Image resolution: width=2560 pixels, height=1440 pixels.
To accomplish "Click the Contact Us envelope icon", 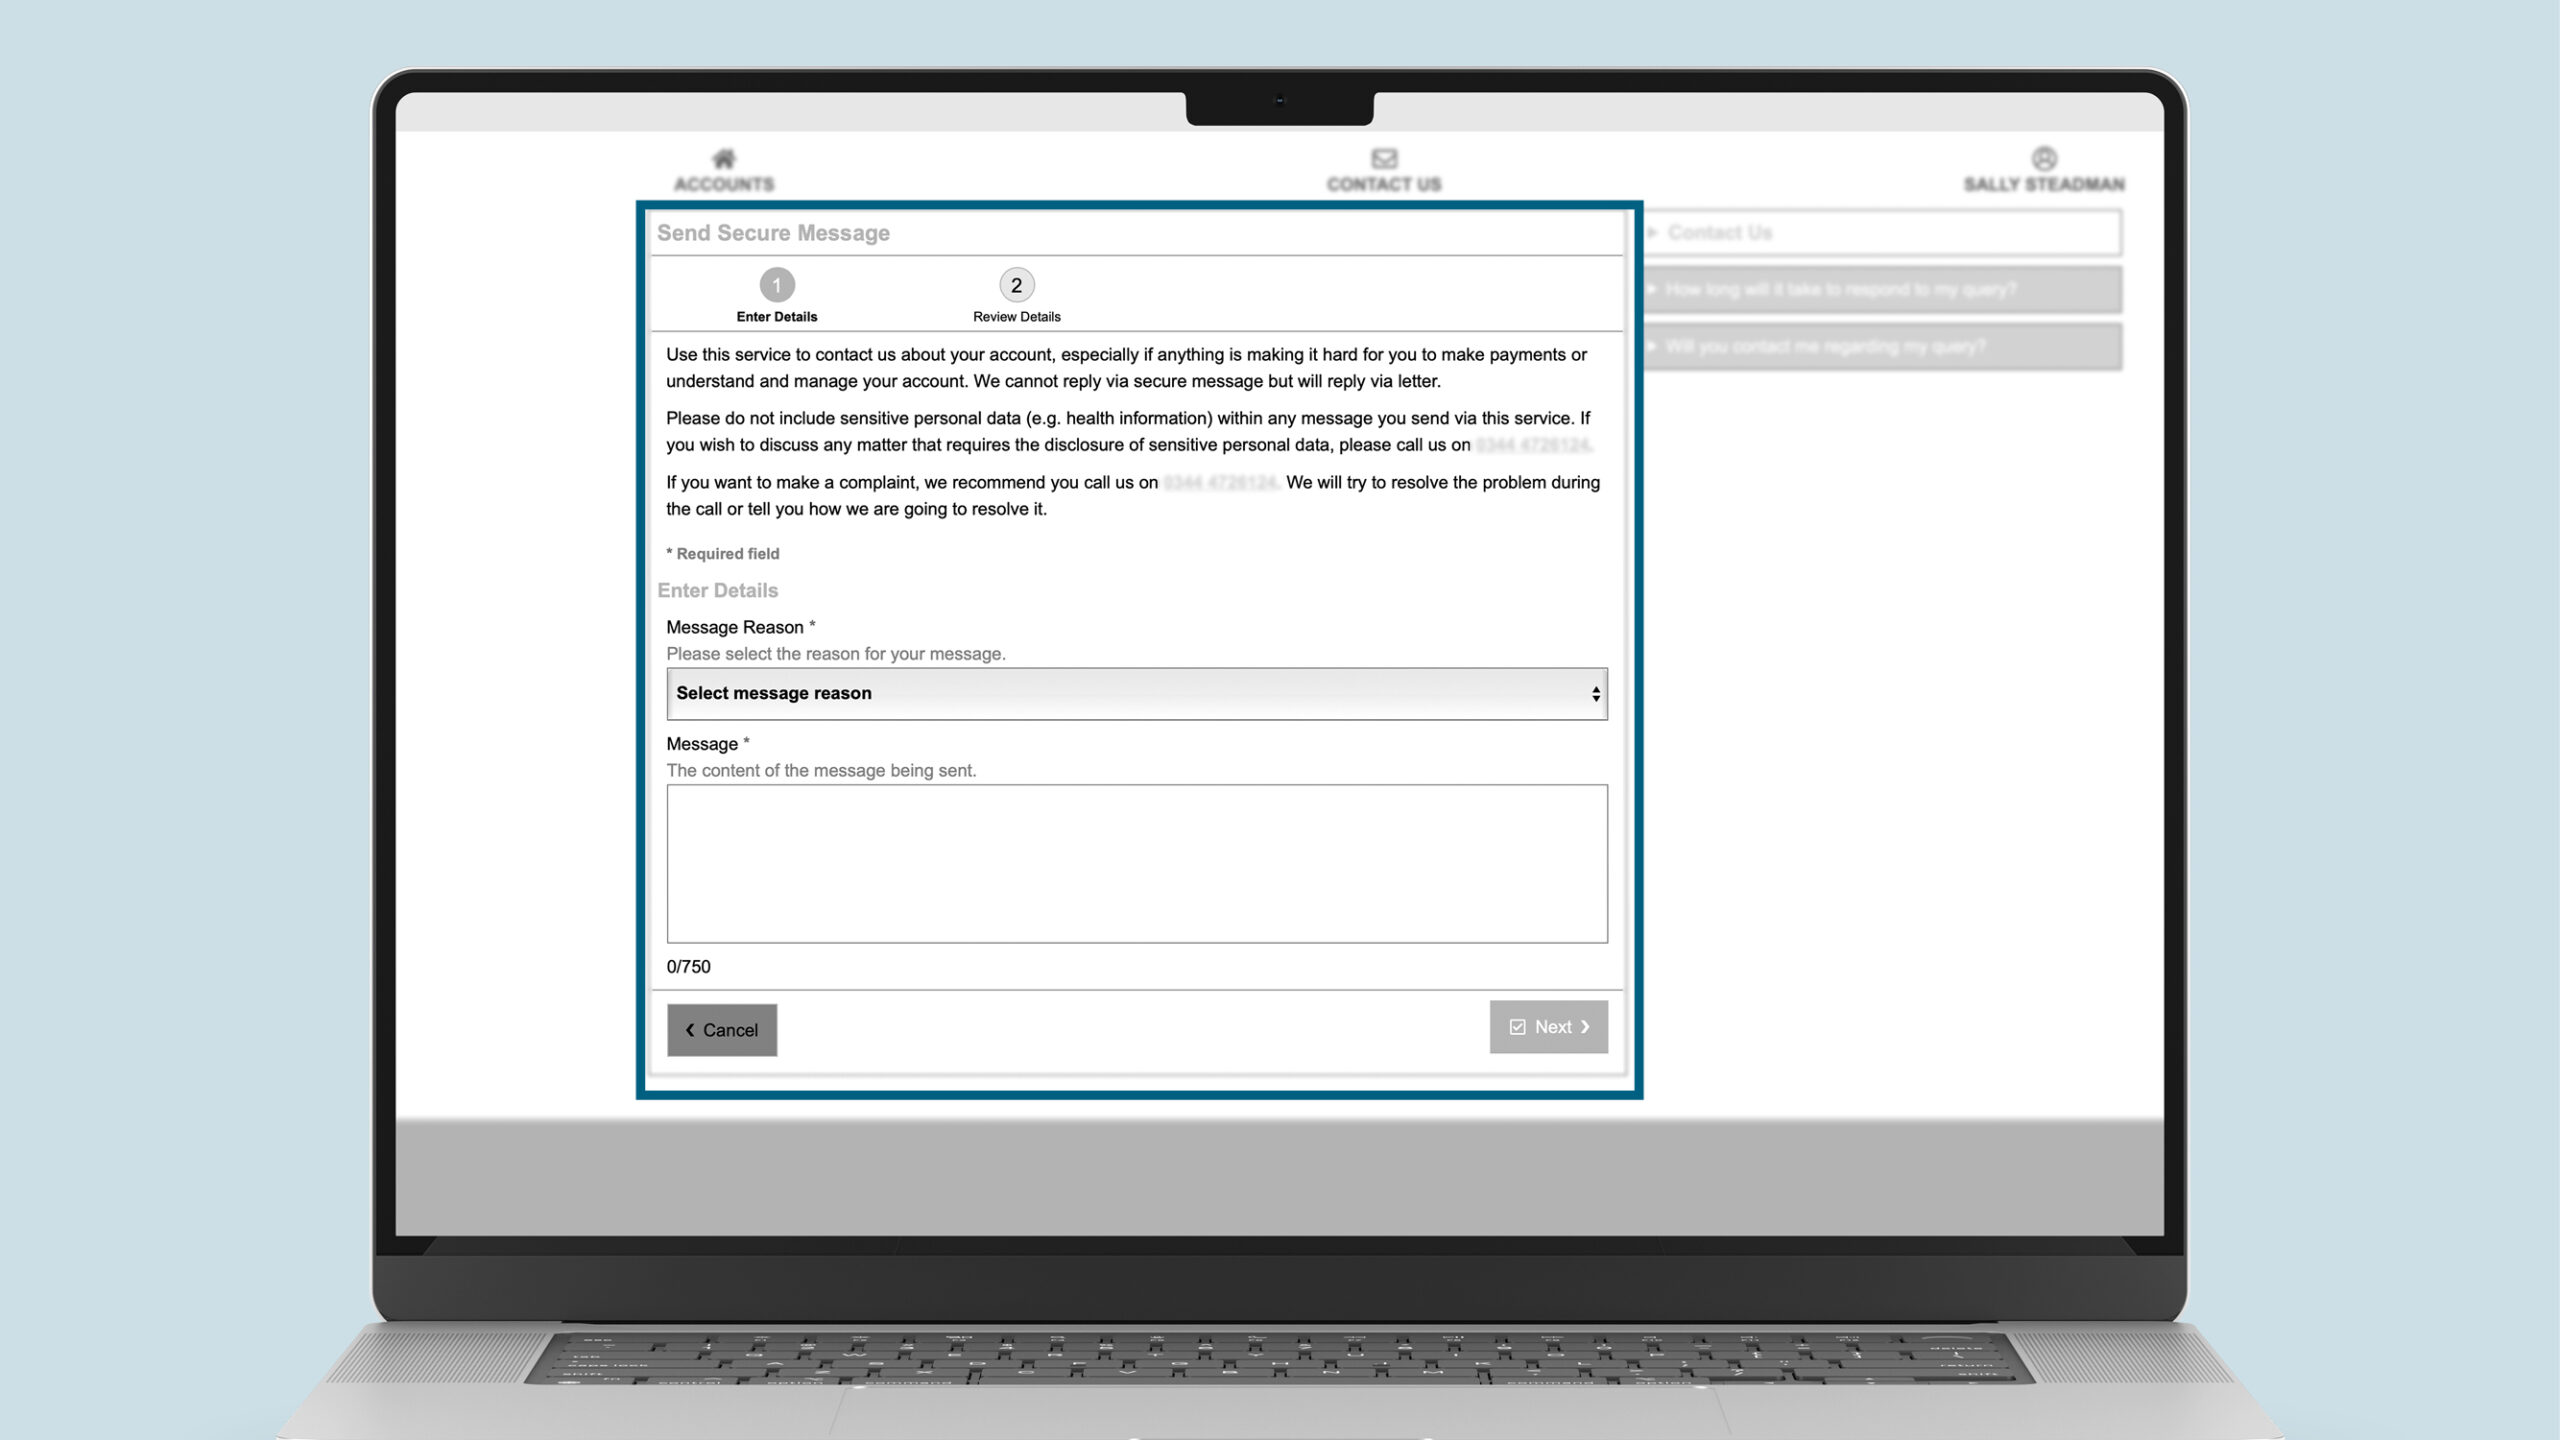I will point(1384,158).
